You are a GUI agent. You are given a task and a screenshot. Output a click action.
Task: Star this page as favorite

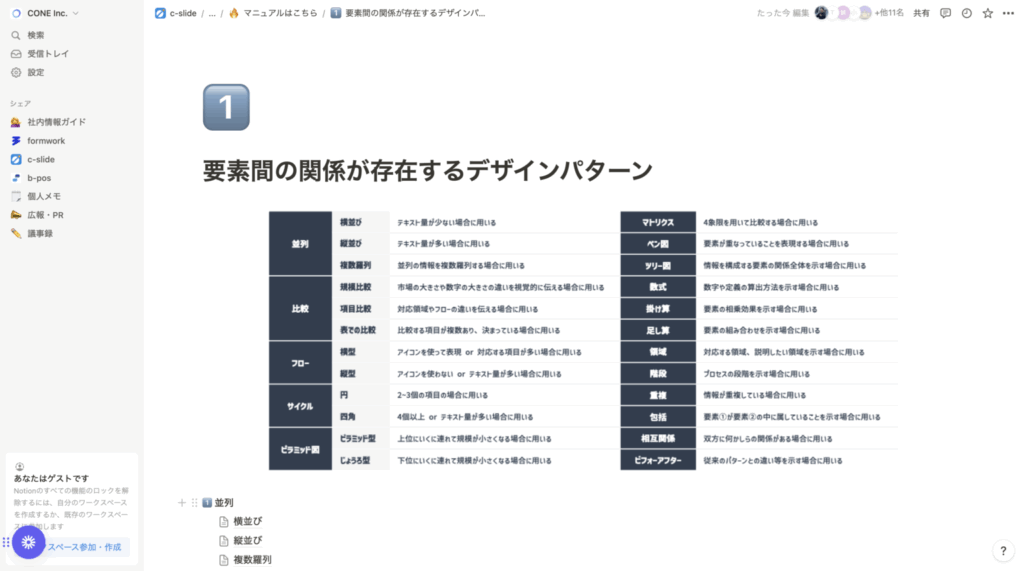988,13
